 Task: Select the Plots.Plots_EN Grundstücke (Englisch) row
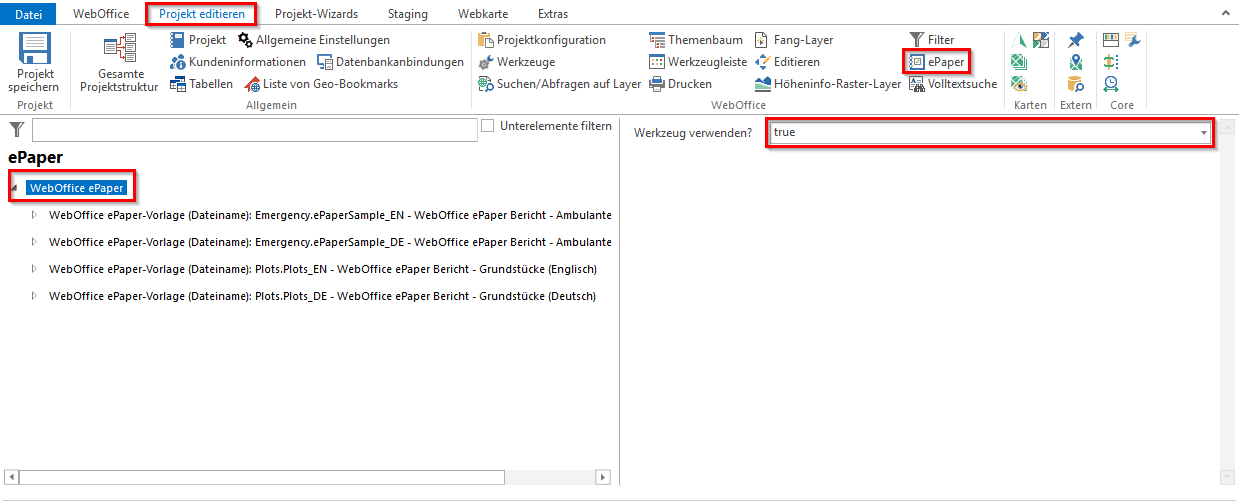point(323,269)
